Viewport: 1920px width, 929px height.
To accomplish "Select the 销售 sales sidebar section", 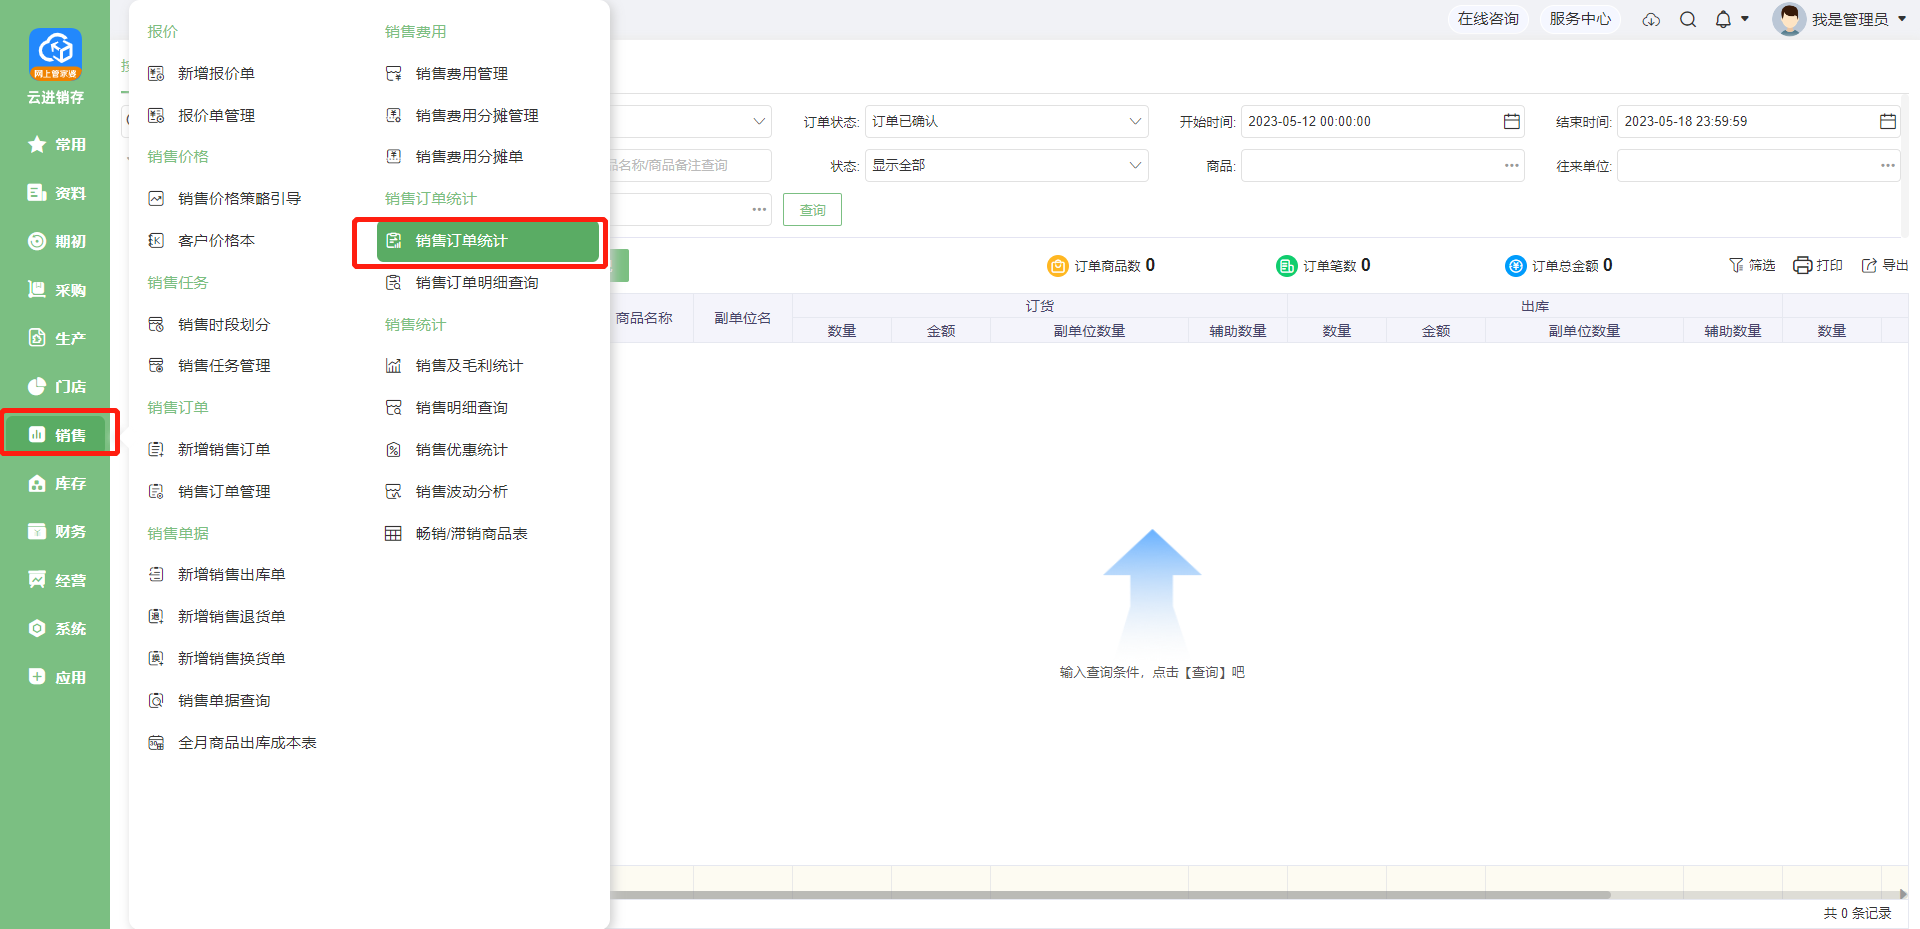I will pos(55,434).
